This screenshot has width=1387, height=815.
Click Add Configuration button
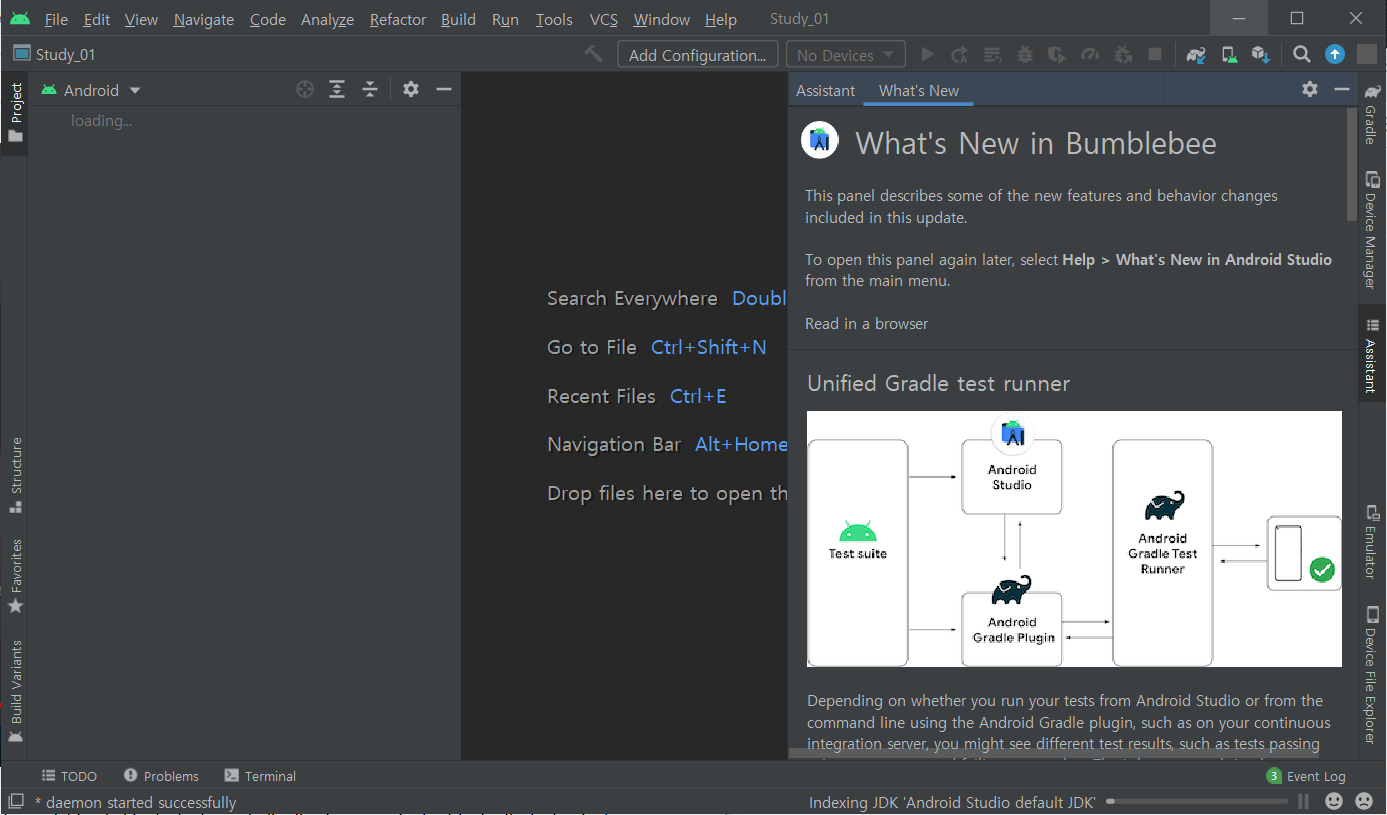(698, 55)
